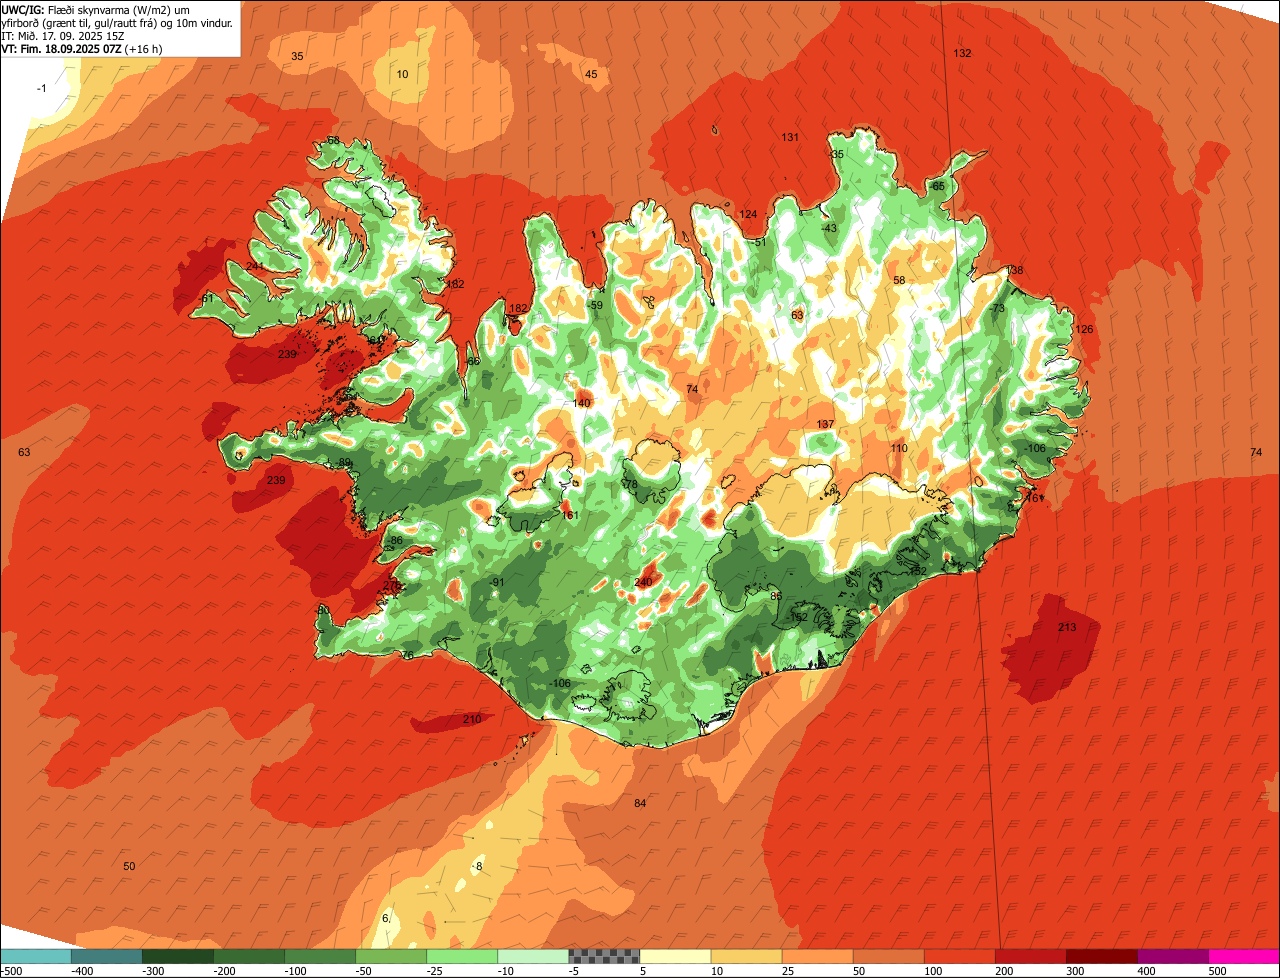Click the map value '124' on the map
Screen dimensions: 1280x978
[748, 214]
